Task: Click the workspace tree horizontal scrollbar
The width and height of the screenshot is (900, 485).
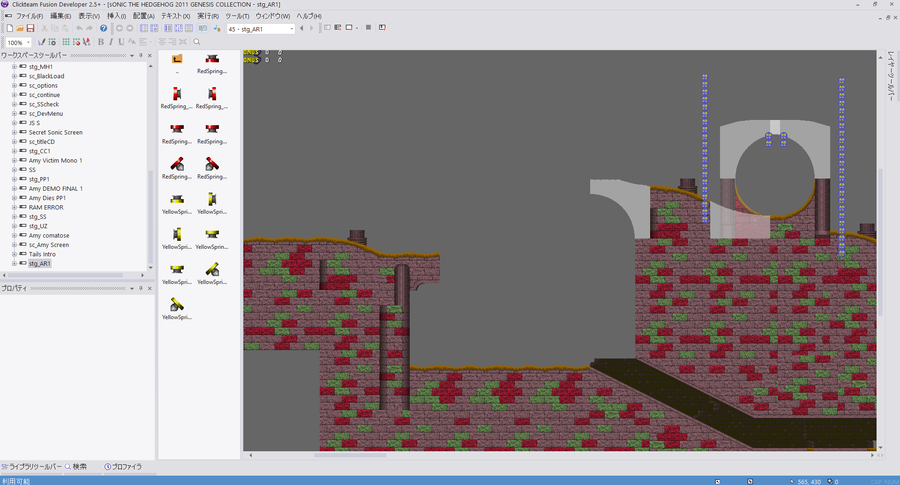Action: [65, 276]
